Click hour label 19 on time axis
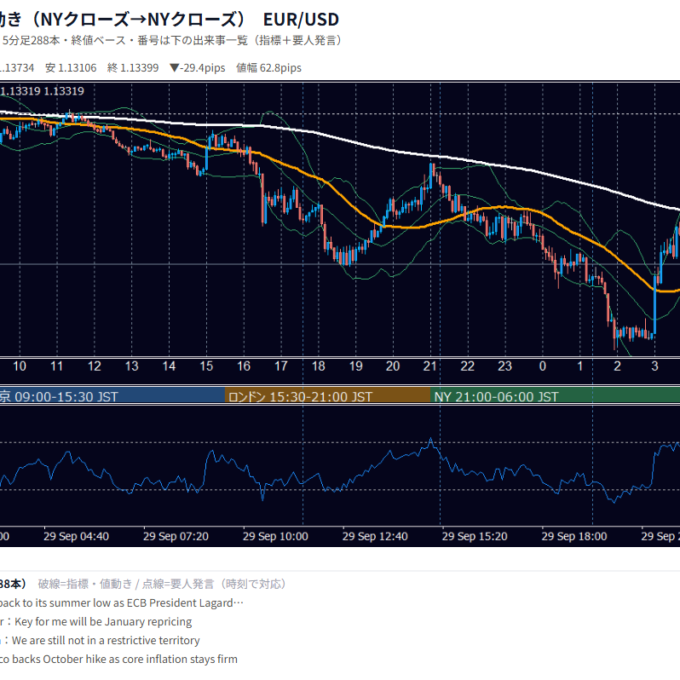Screen dimensions: 680x680 point(356,366)
